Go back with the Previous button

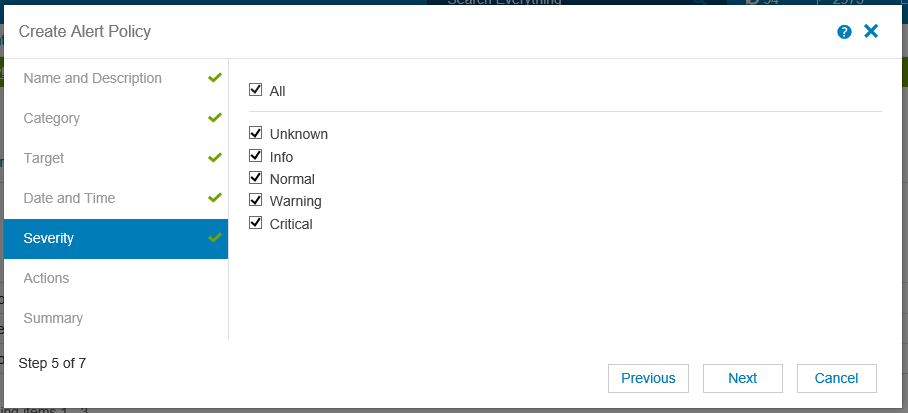[x=648, y=378]
